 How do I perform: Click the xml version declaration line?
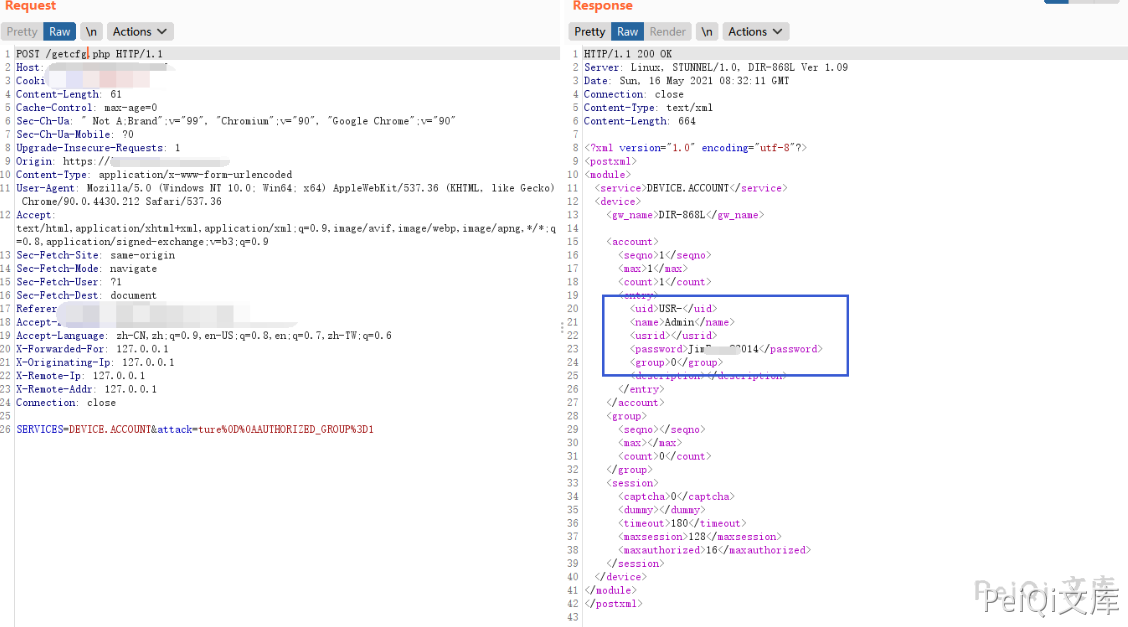696,148
